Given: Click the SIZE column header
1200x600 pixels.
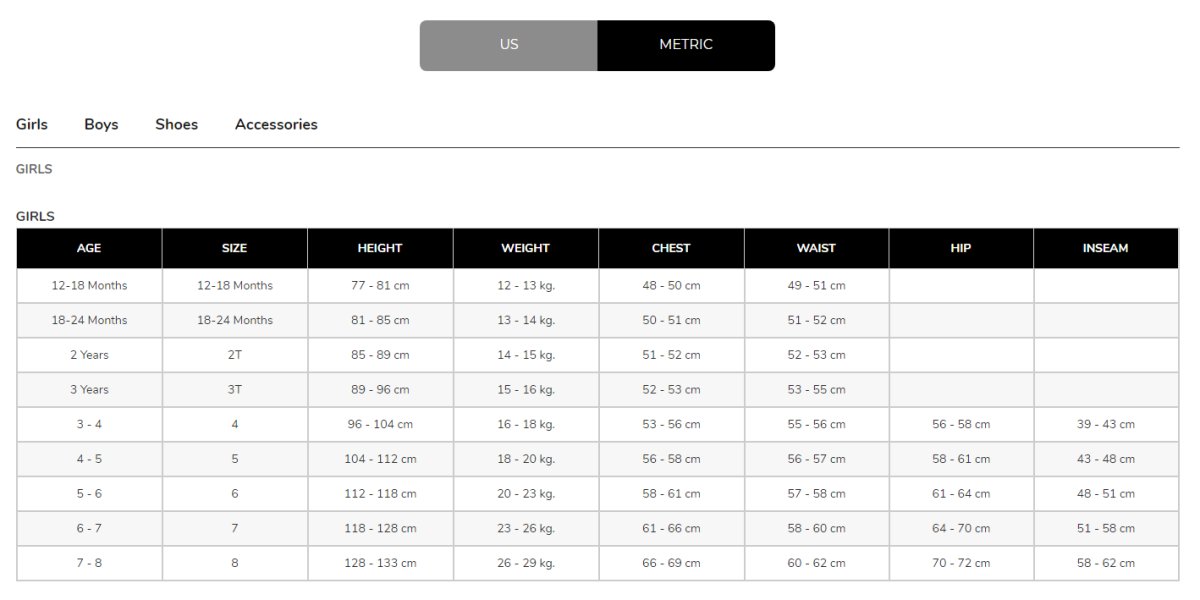Looking at the screenshot, I should (235, 248).
